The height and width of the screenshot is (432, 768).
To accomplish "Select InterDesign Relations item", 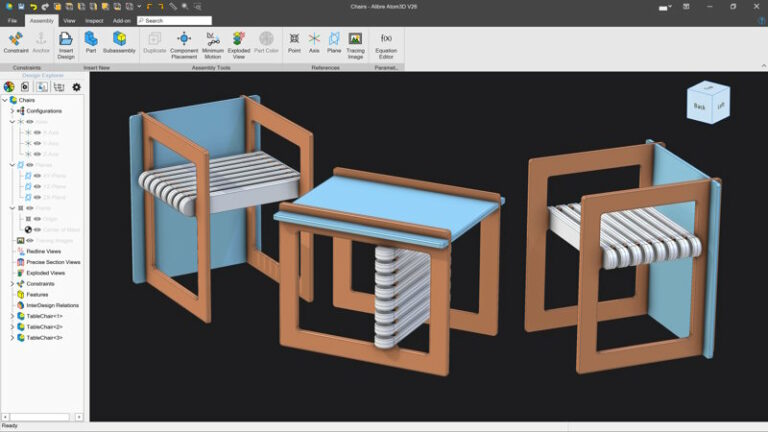I will [x=52, y=305].
